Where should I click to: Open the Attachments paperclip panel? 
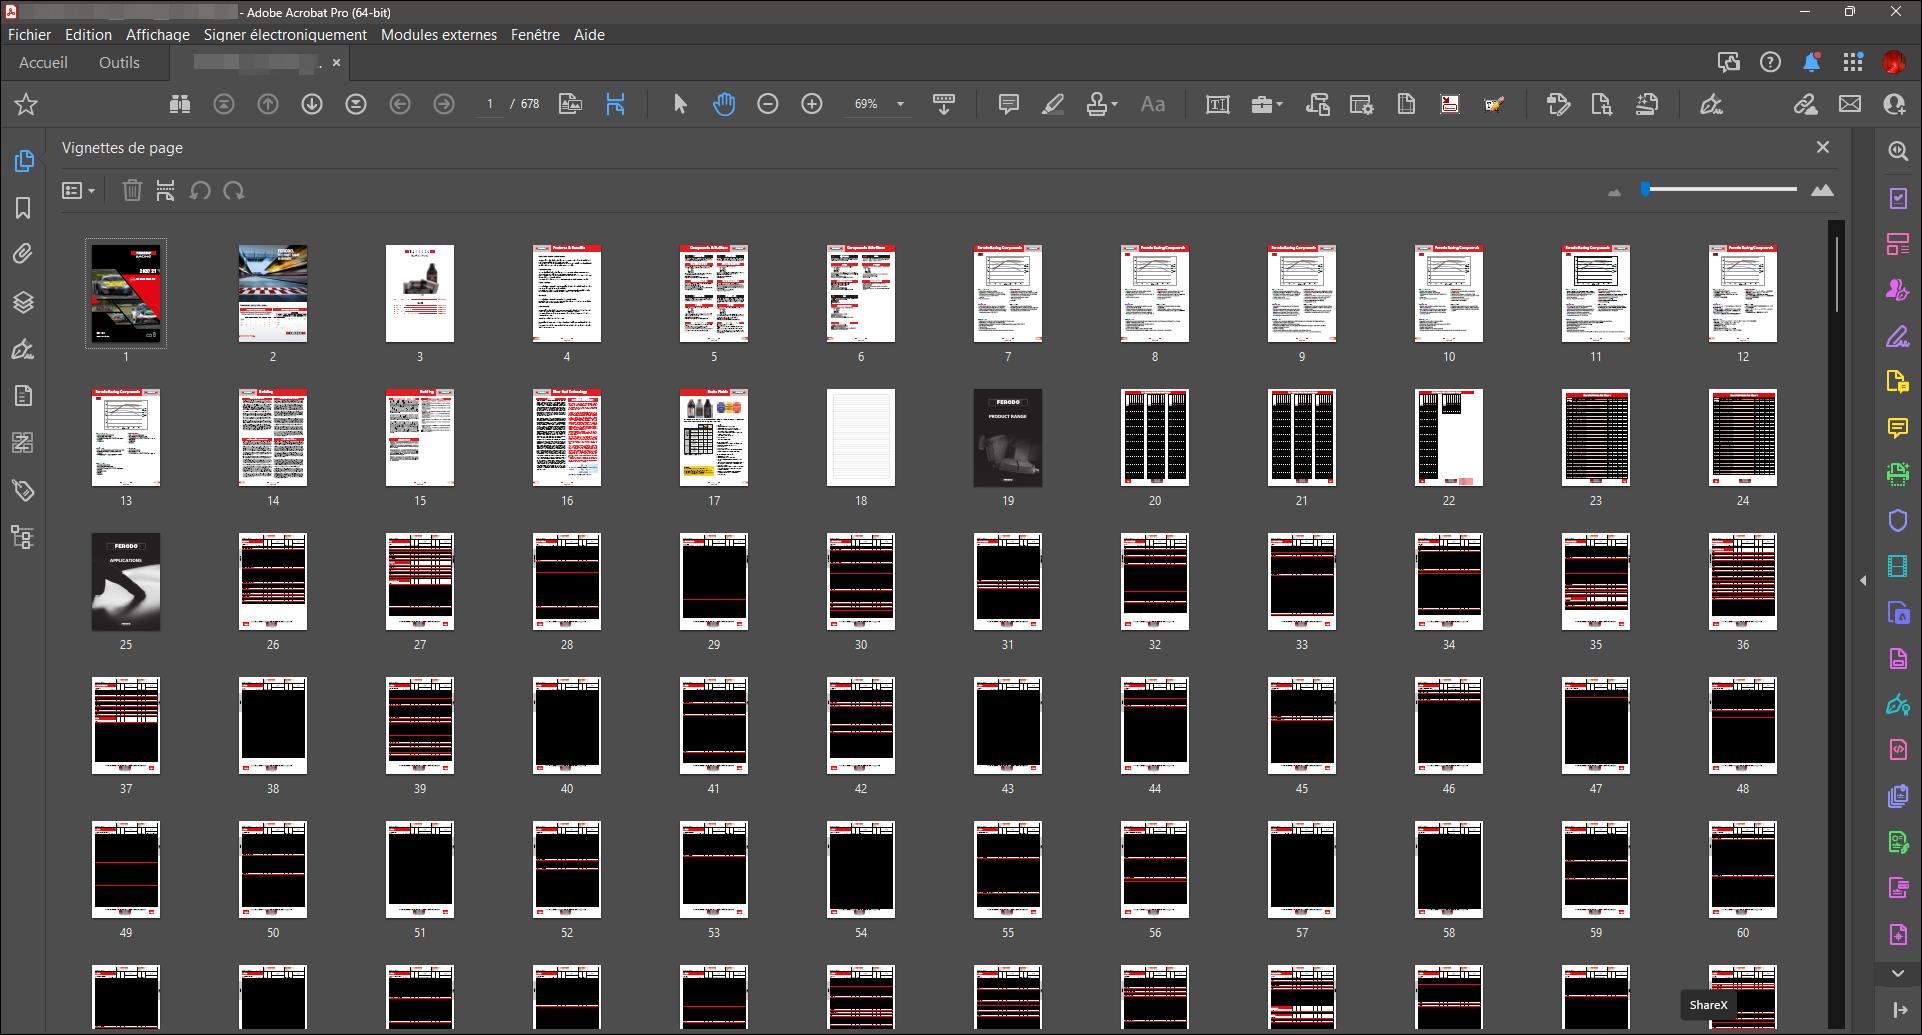pyautogui.click(x=23, y=254)
